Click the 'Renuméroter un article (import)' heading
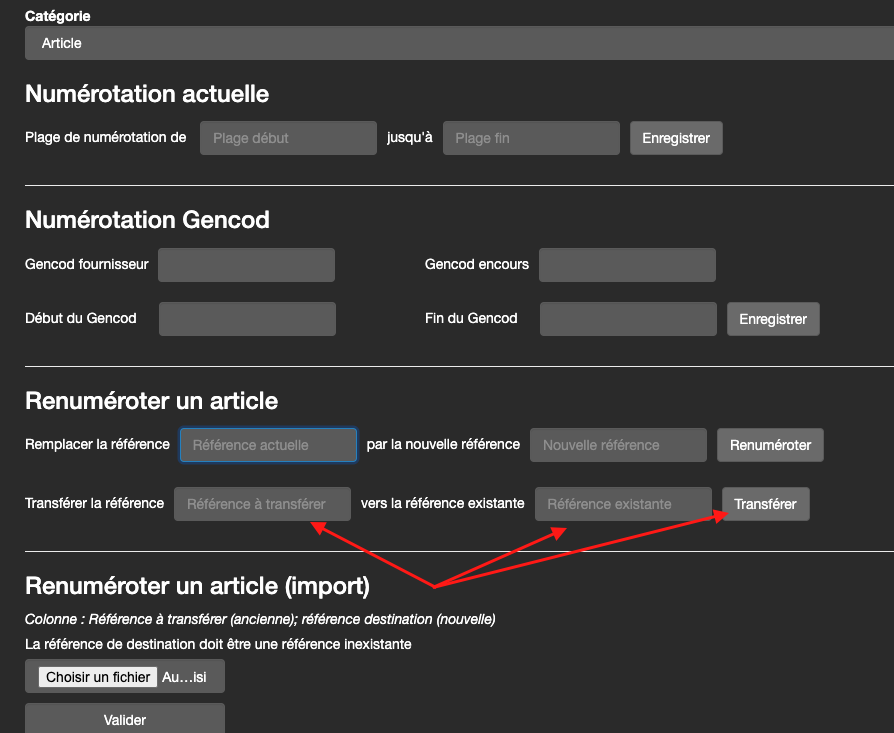894x733 pixels. (x=197, y=585)
